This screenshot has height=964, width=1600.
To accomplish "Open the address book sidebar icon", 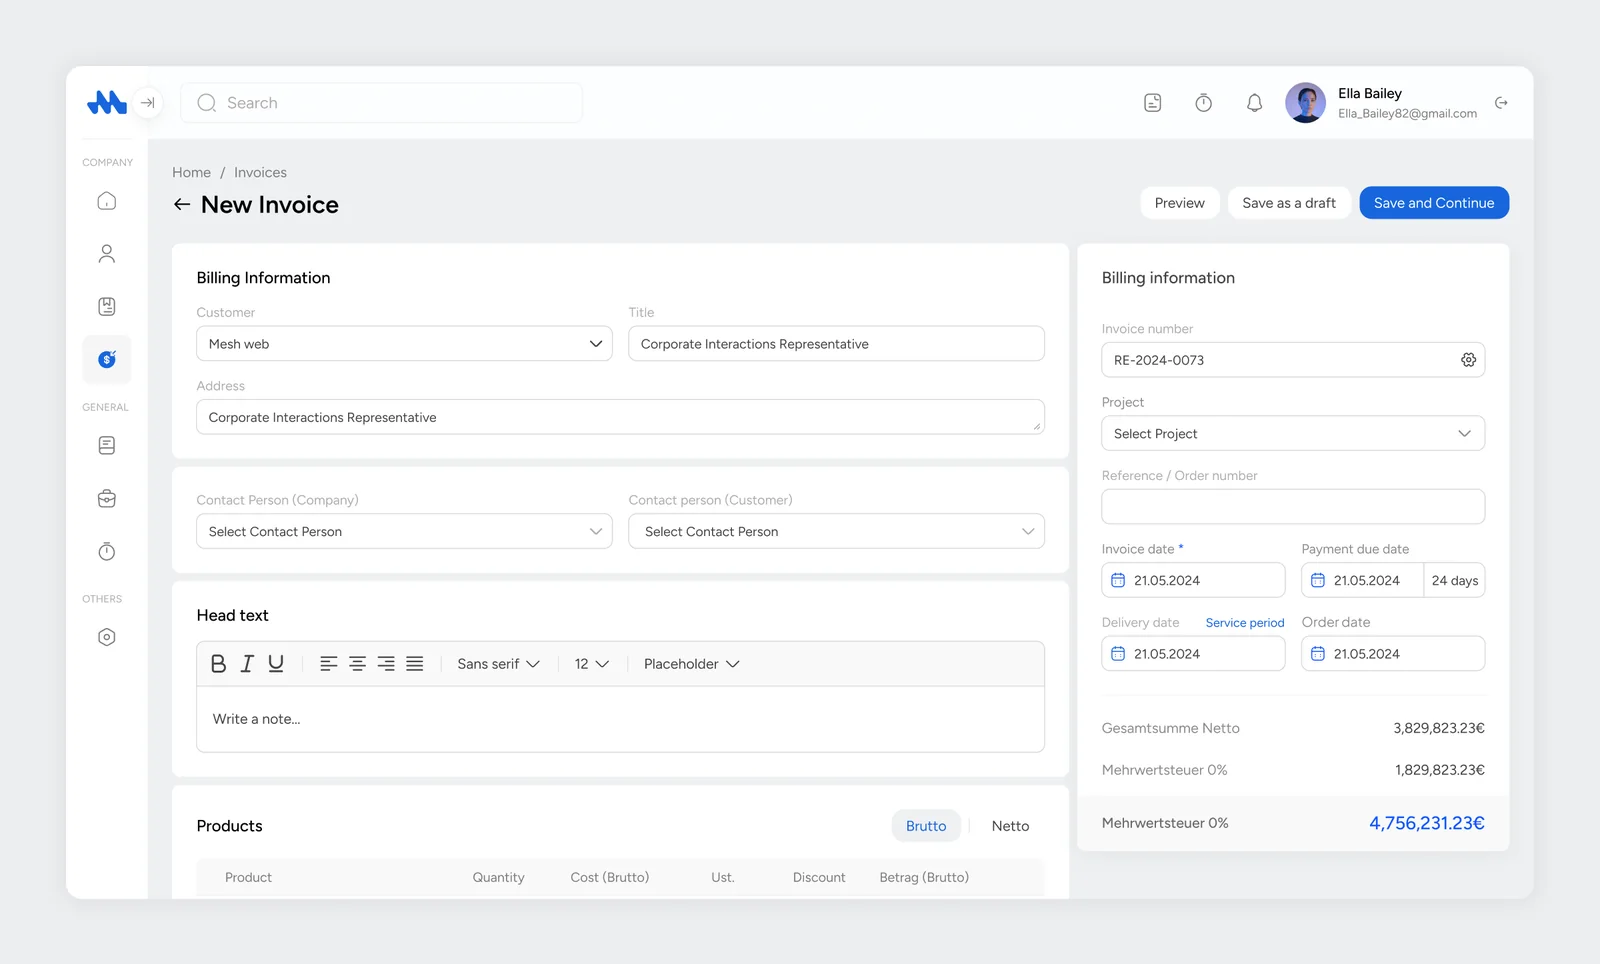I will pos(107,307).
